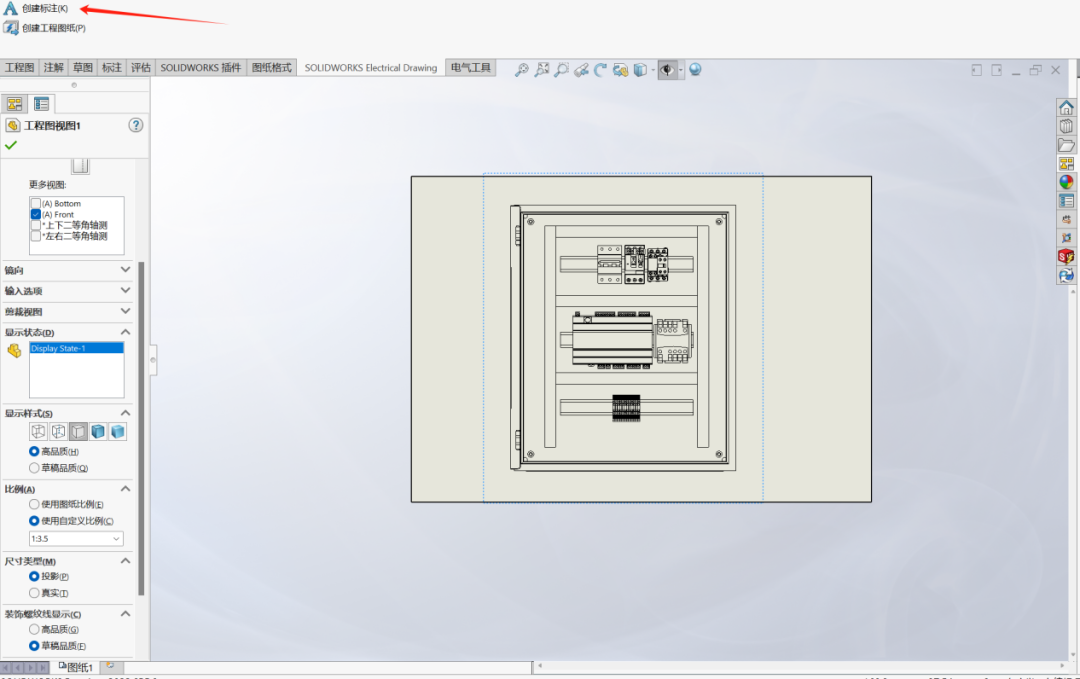Click the hide/show items eye icon

tap(666, 69)
